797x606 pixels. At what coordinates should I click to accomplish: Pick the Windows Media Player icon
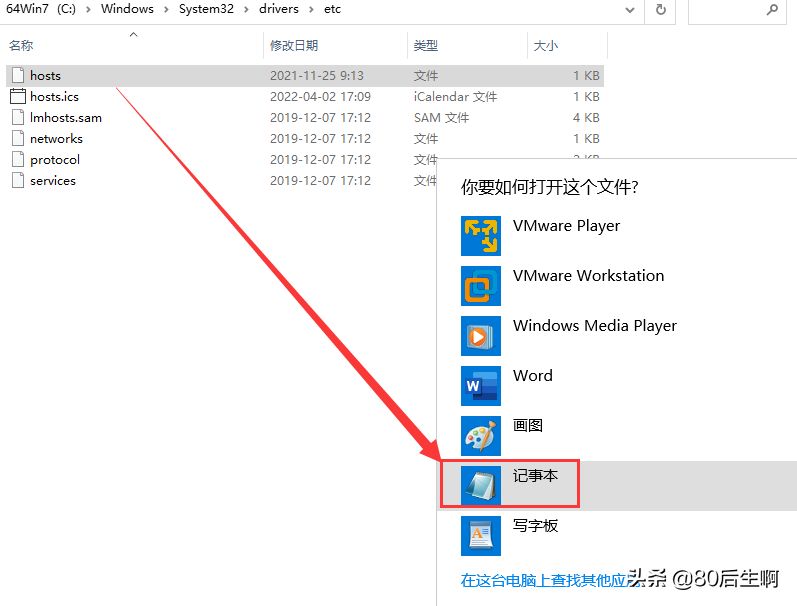point(480,336)
